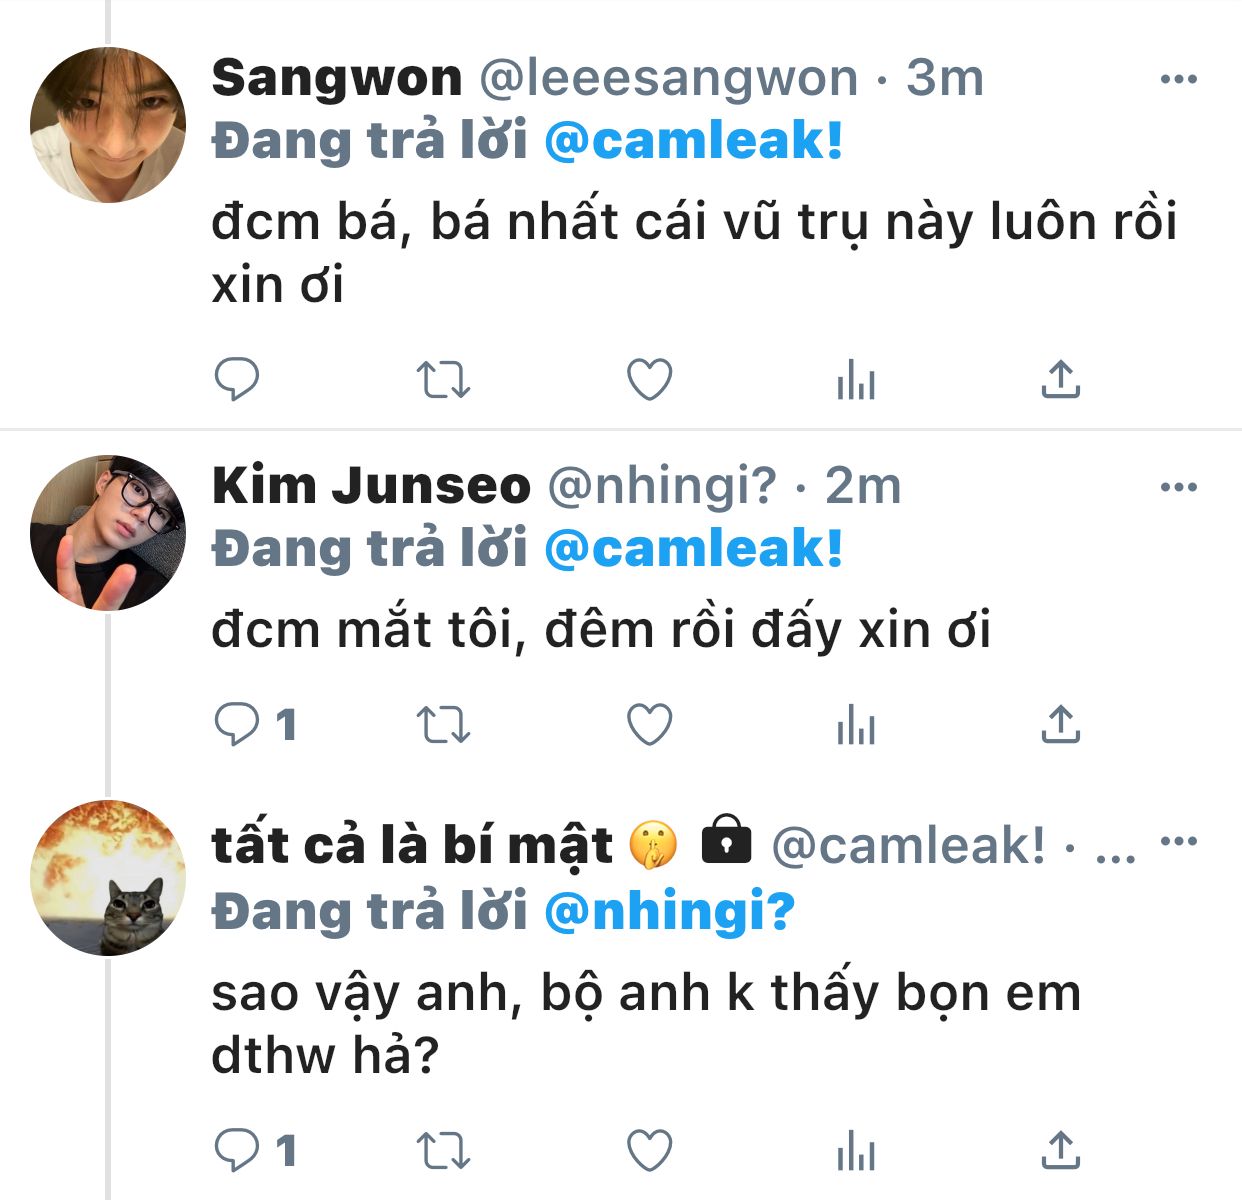
Task: Open the cat explosion profile avatar
Action: point(108,877)
